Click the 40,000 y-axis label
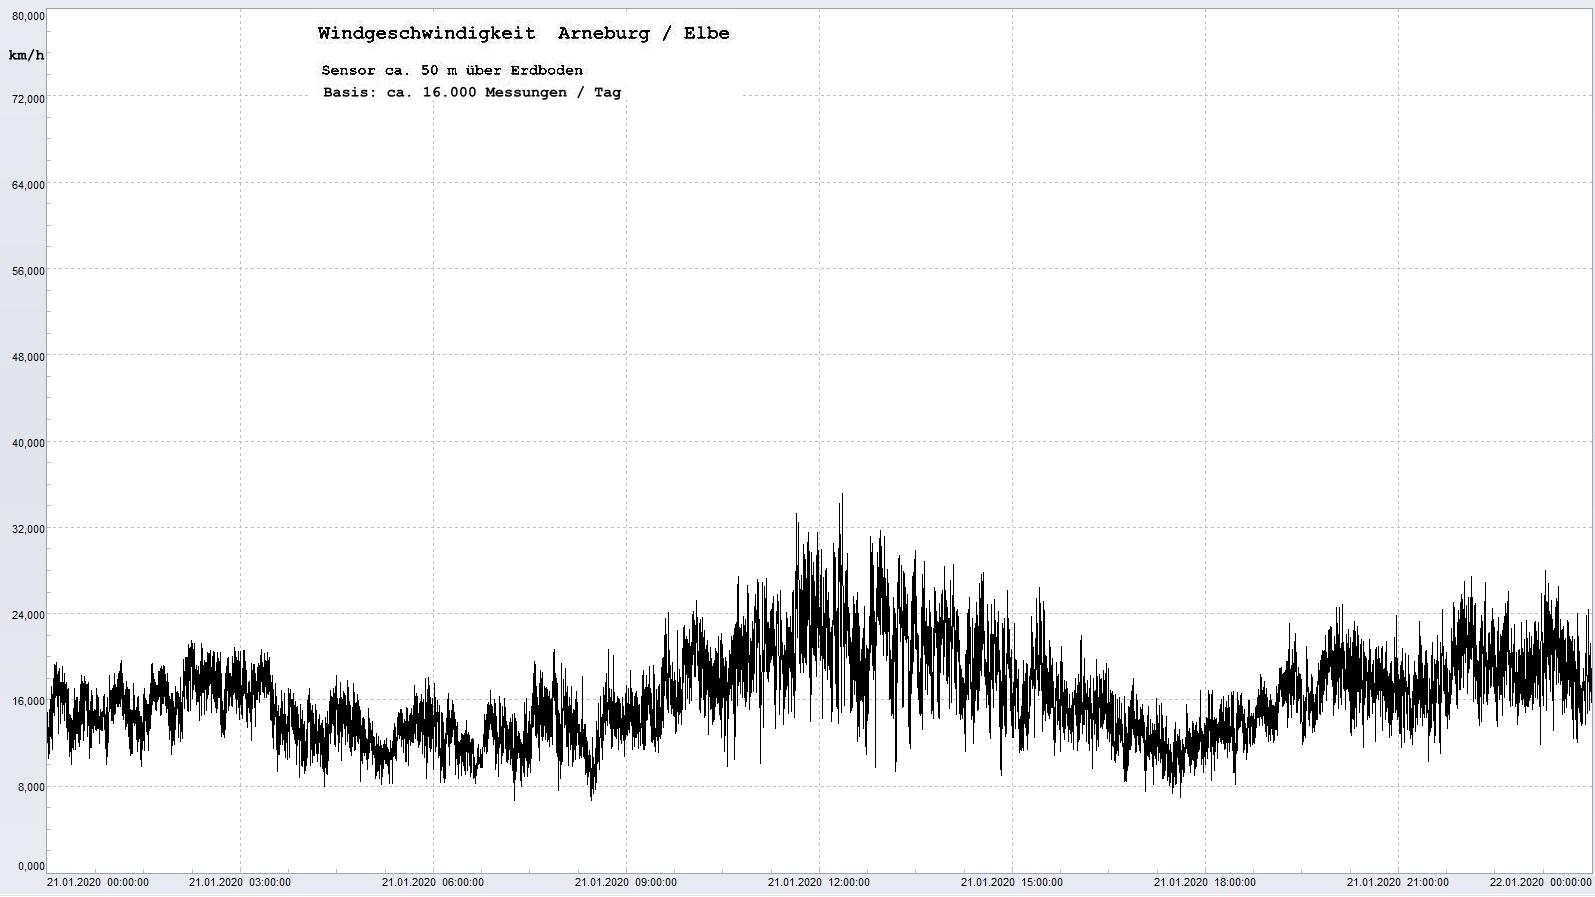This screenshot has width=1595, height=897. (x=28, y=442)
